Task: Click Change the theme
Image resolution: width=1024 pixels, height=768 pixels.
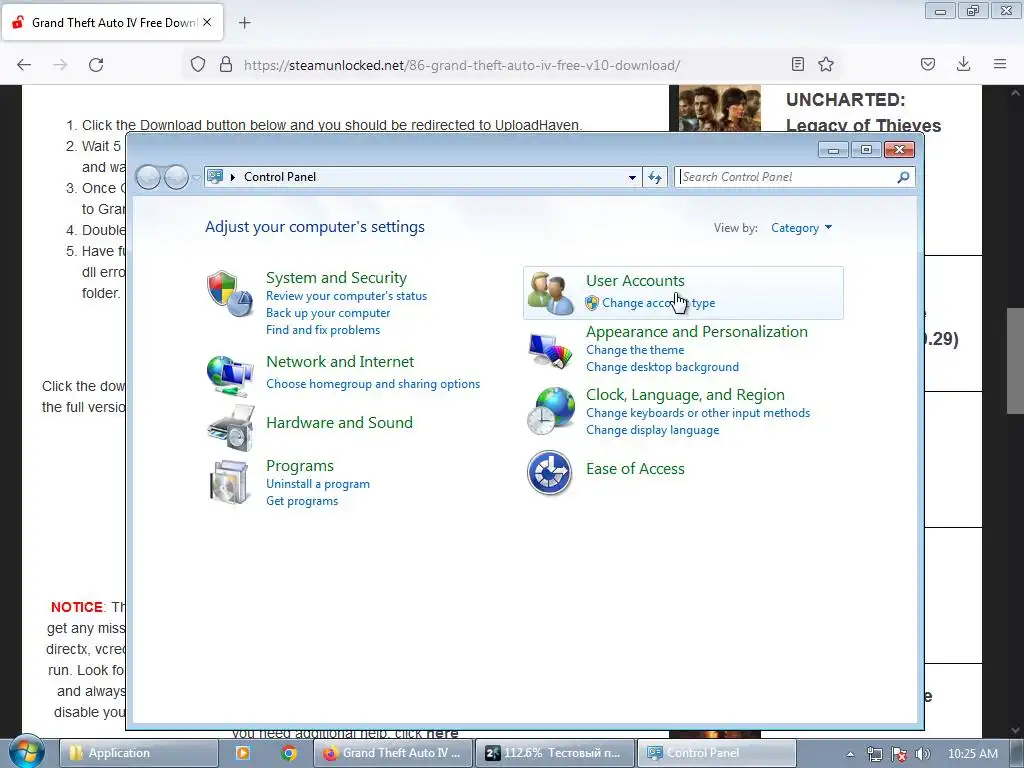Action: click(x=635, y=350)
